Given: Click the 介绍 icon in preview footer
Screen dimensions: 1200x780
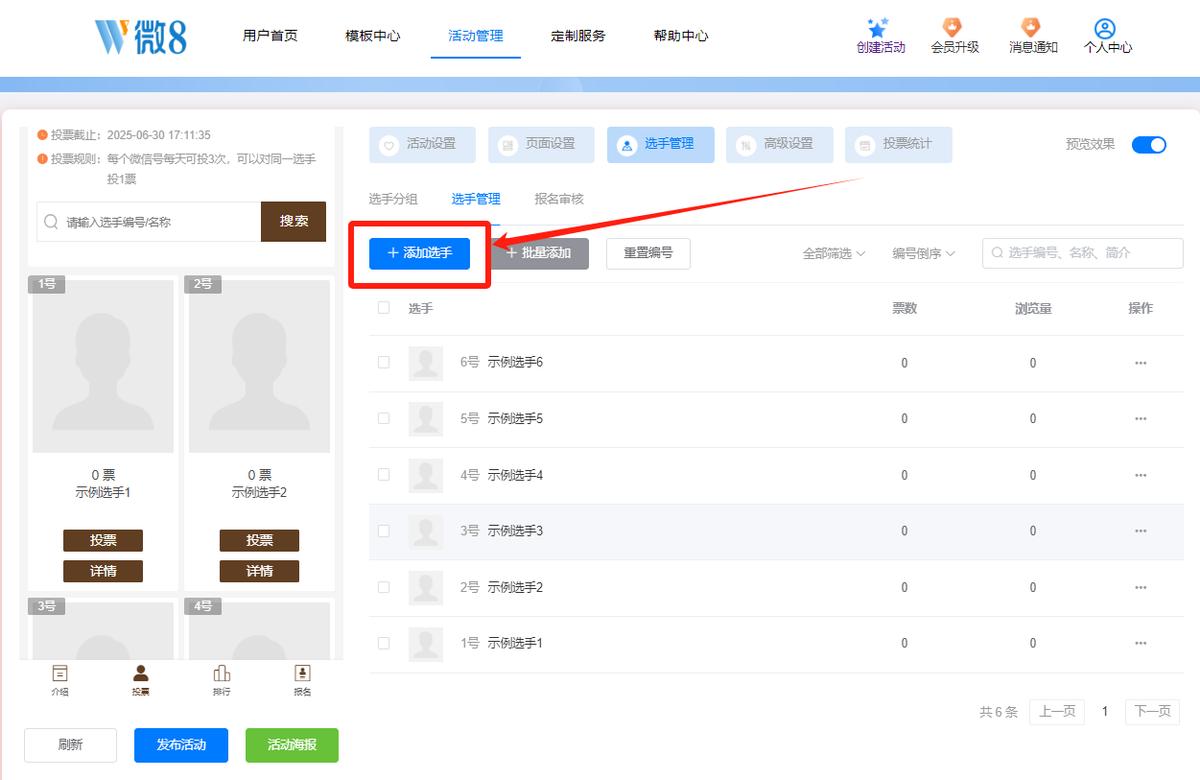Looking at the screenshot, I should click(x=60, y=673).
